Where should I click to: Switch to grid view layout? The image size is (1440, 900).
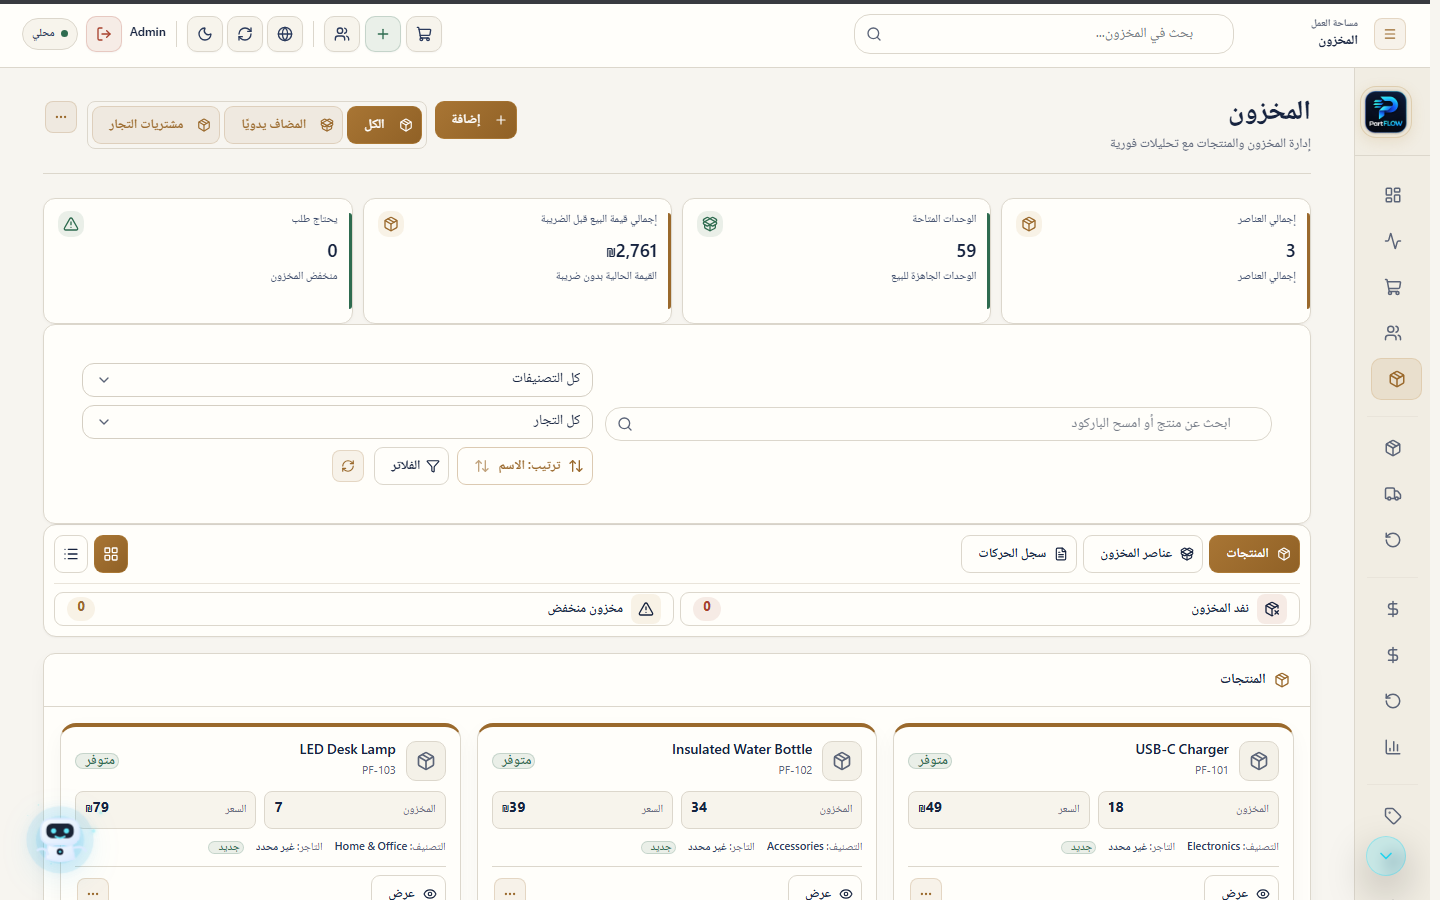point(111,554)
